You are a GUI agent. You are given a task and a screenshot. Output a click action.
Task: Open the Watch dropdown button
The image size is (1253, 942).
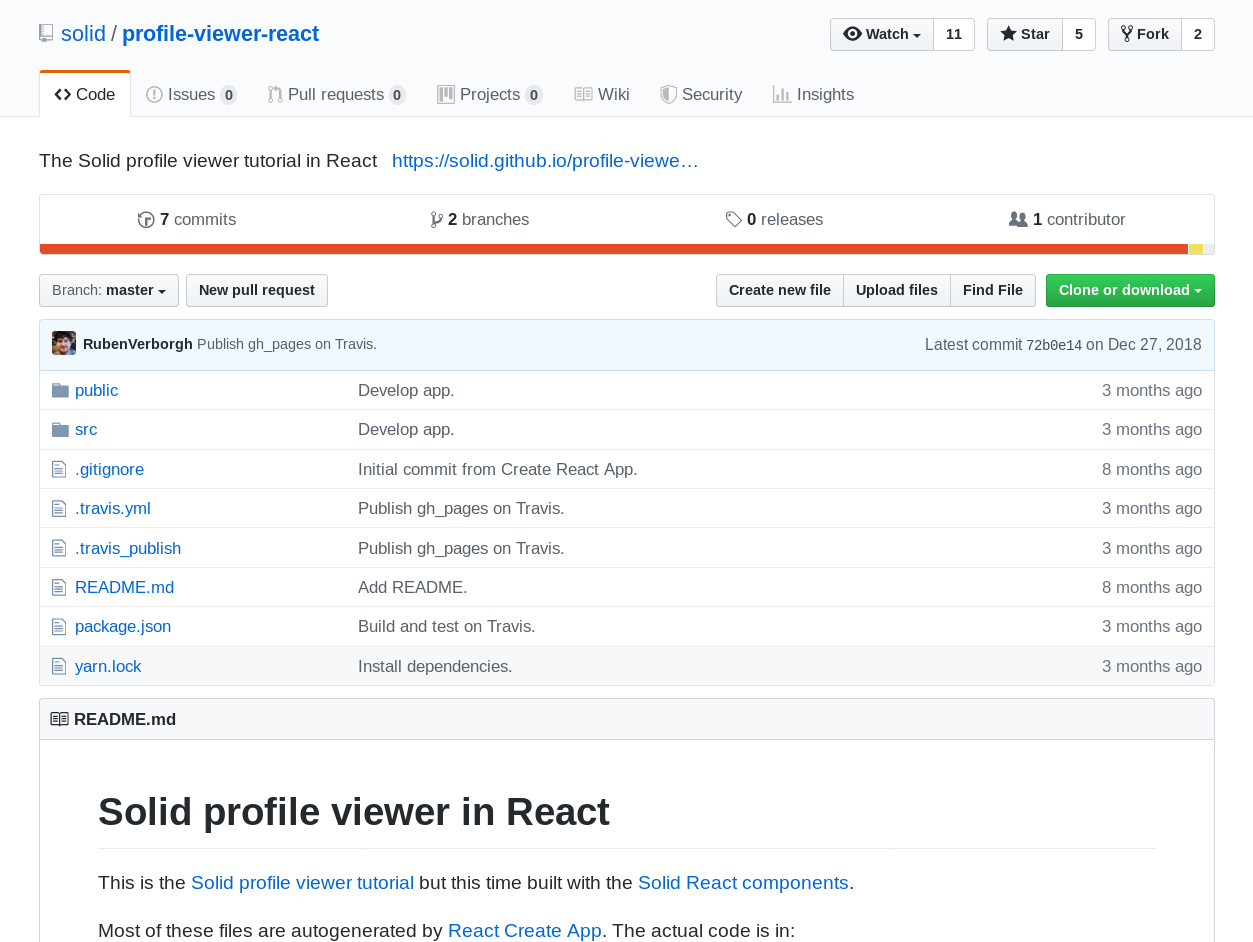point(882,34)
